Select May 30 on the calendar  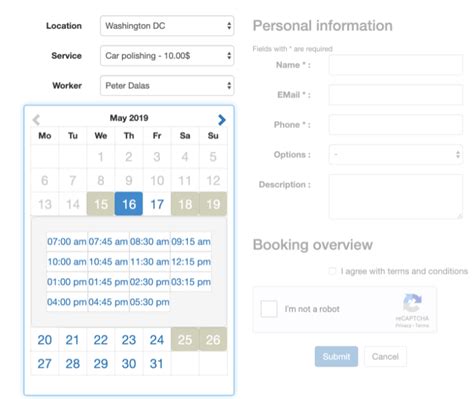pos(129,363)
